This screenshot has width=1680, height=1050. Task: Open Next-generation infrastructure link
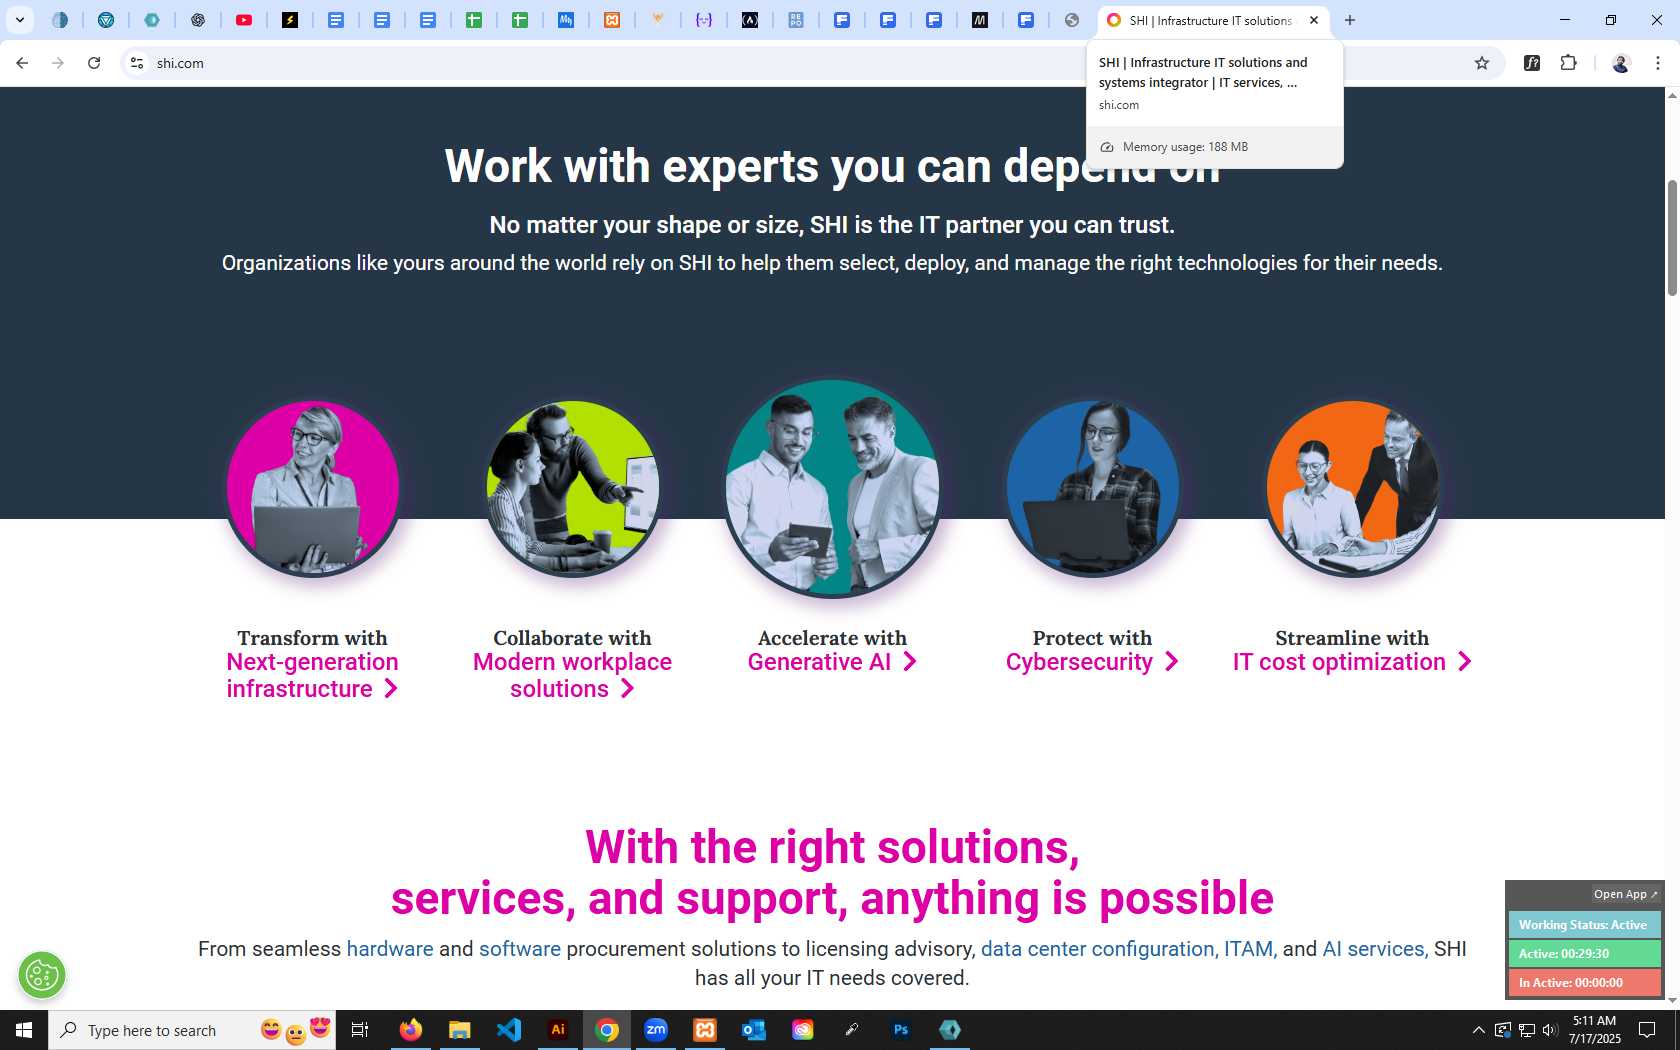pyautogui.click(x=312, y=675)
